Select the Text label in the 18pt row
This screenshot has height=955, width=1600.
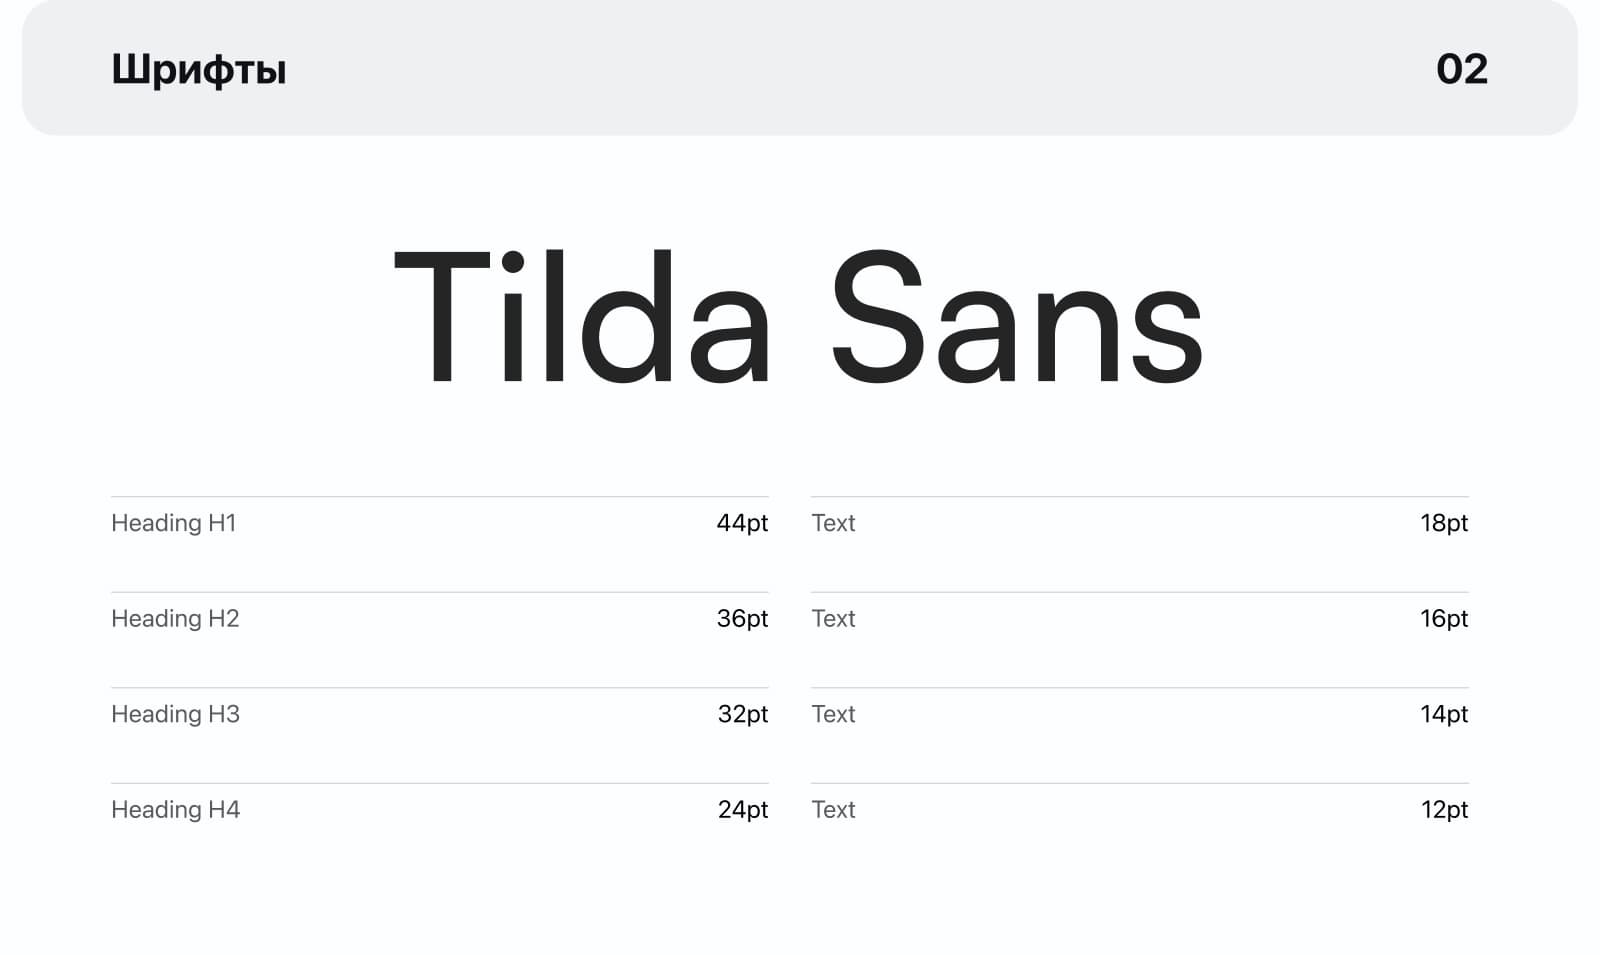(833, 523)
